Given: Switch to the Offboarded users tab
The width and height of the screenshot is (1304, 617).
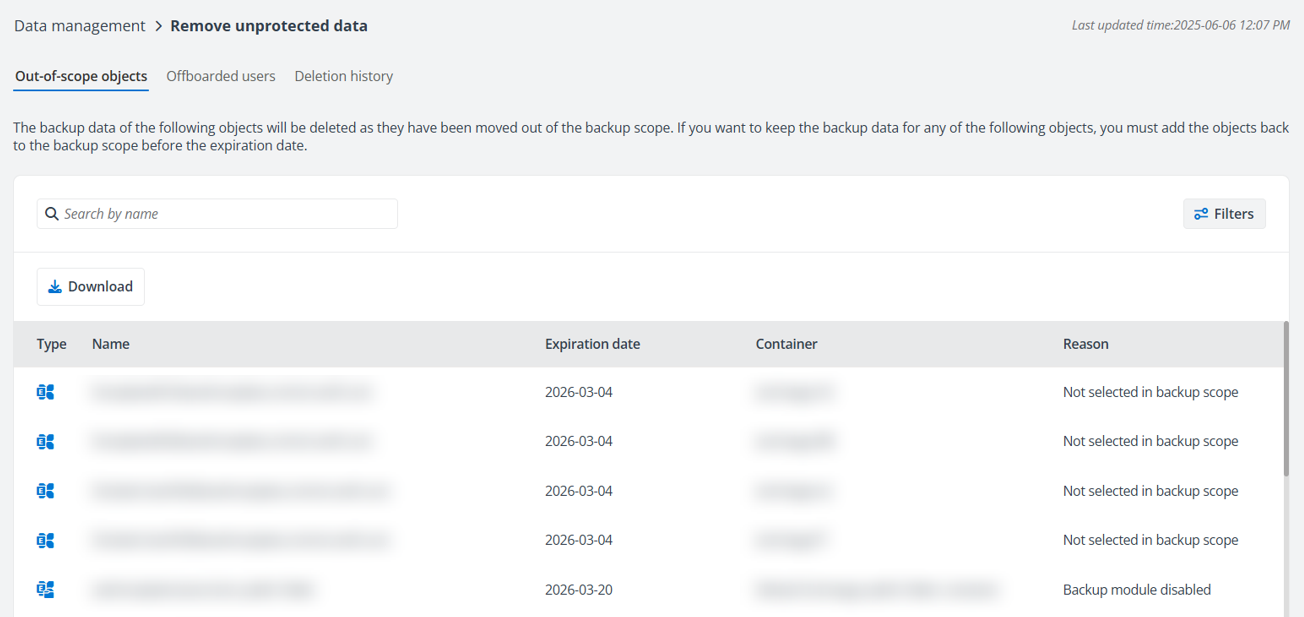Looking at the screenshot, I should (220, 76).
